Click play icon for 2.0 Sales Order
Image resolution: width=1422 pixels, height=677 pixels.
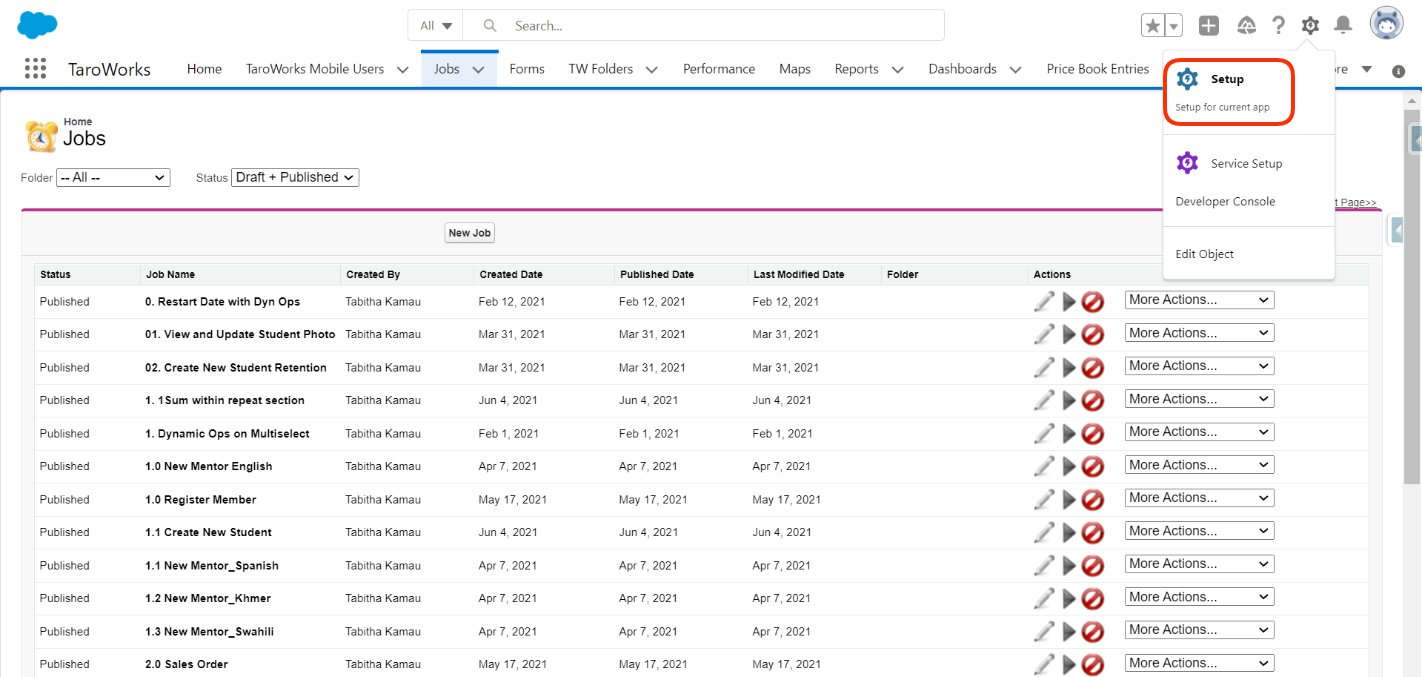click(1069, 665)
